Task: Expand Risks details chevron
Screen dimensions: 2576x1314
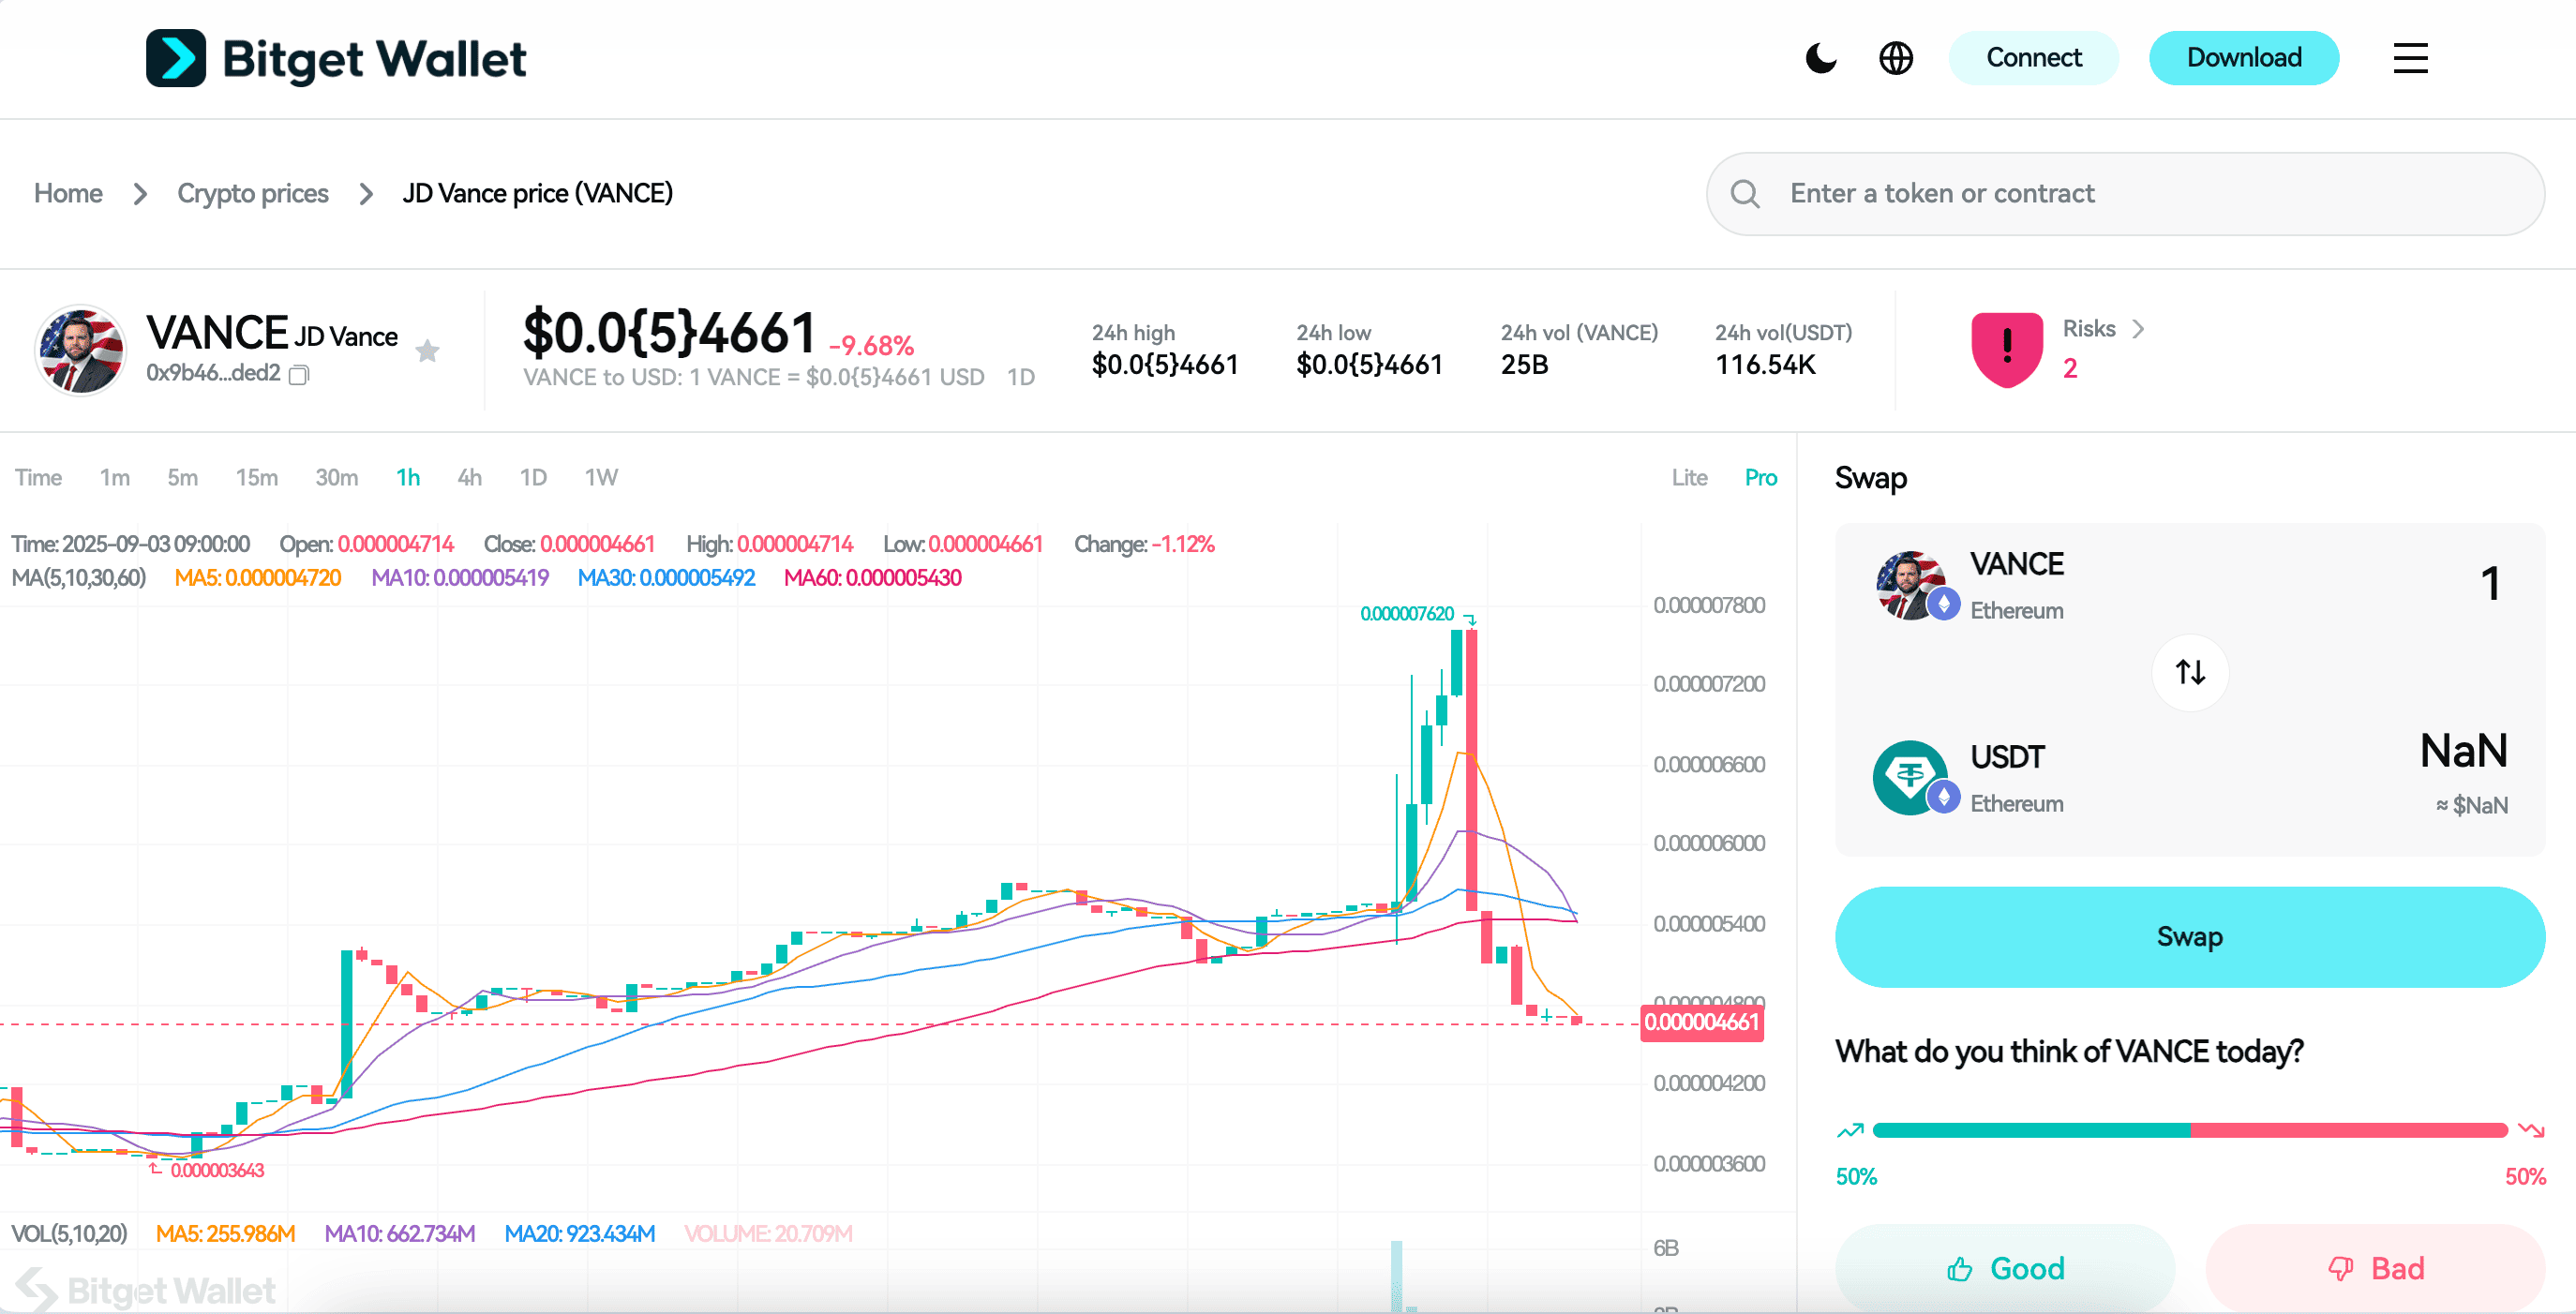Action: (2137, 329)
